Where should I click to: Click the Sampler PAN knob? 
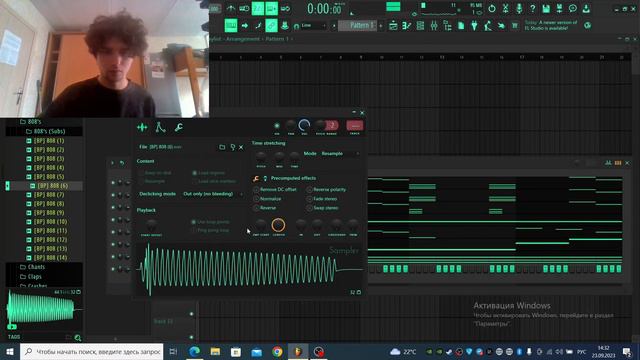[291, 125]
